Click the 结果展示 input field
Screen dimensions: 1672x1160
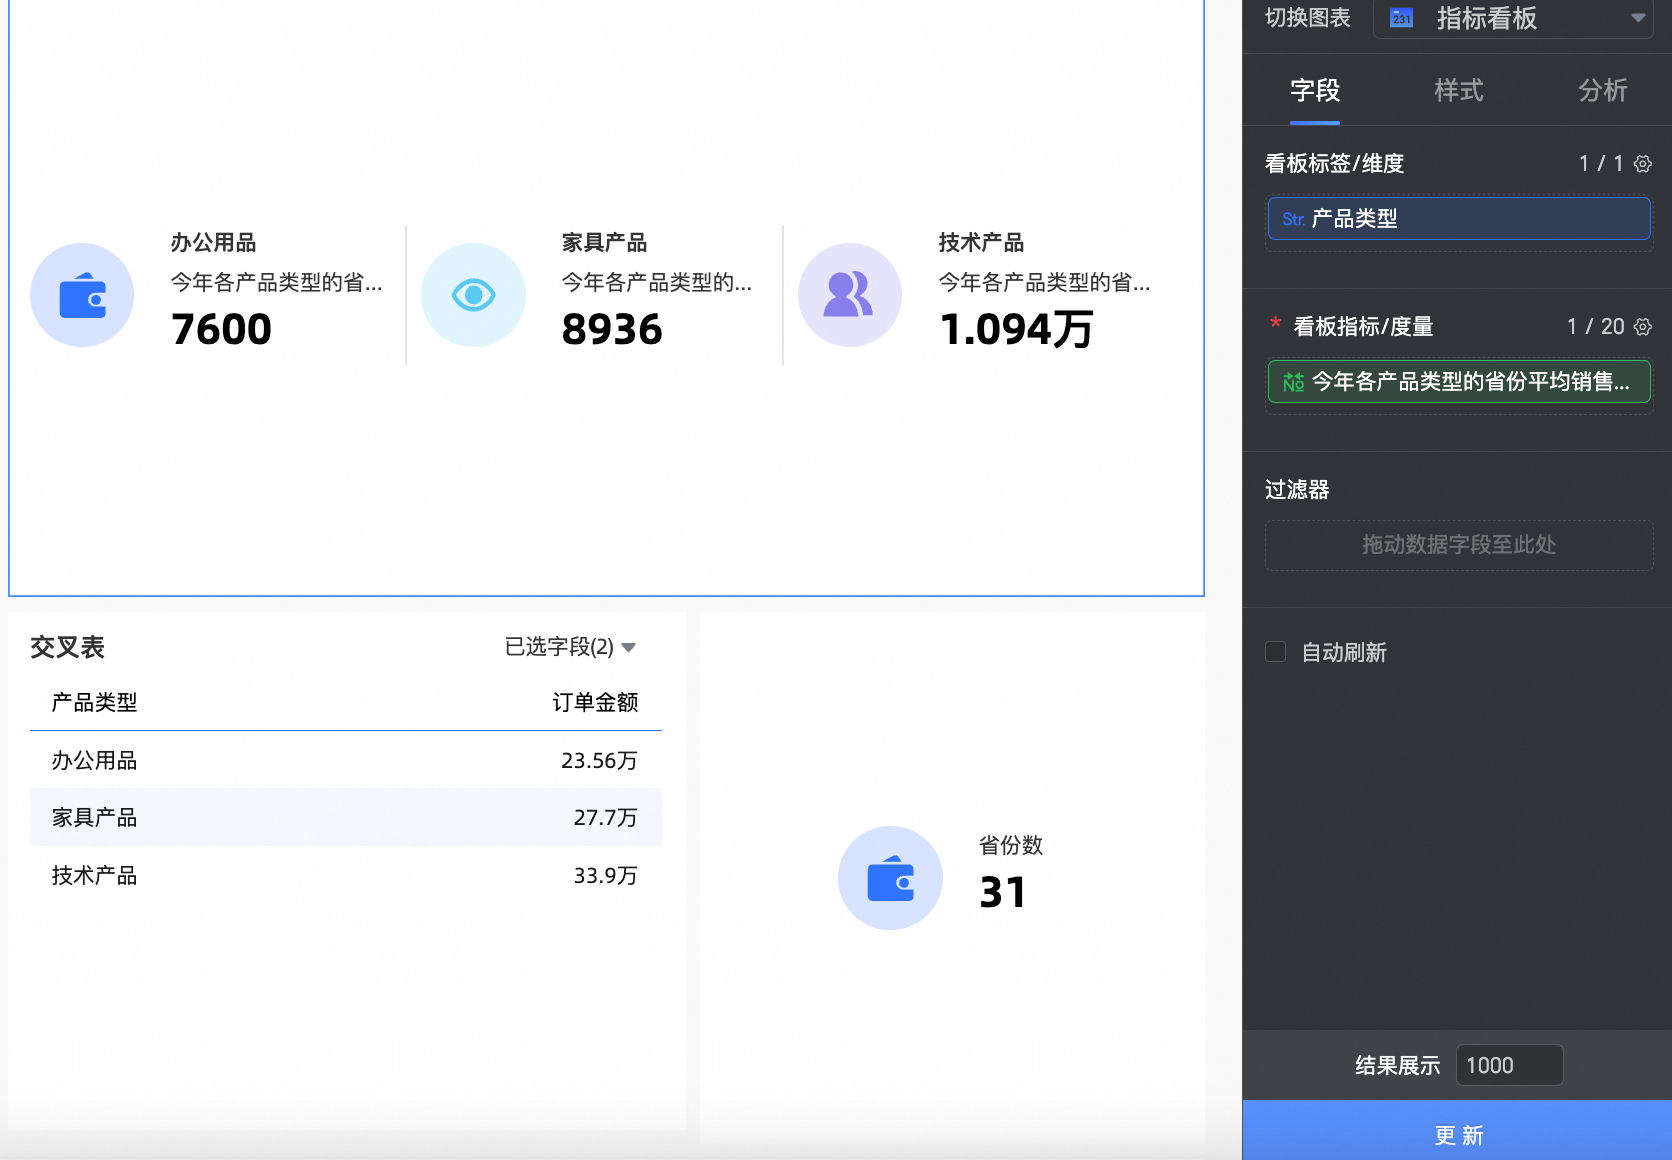[1509, 1065]
